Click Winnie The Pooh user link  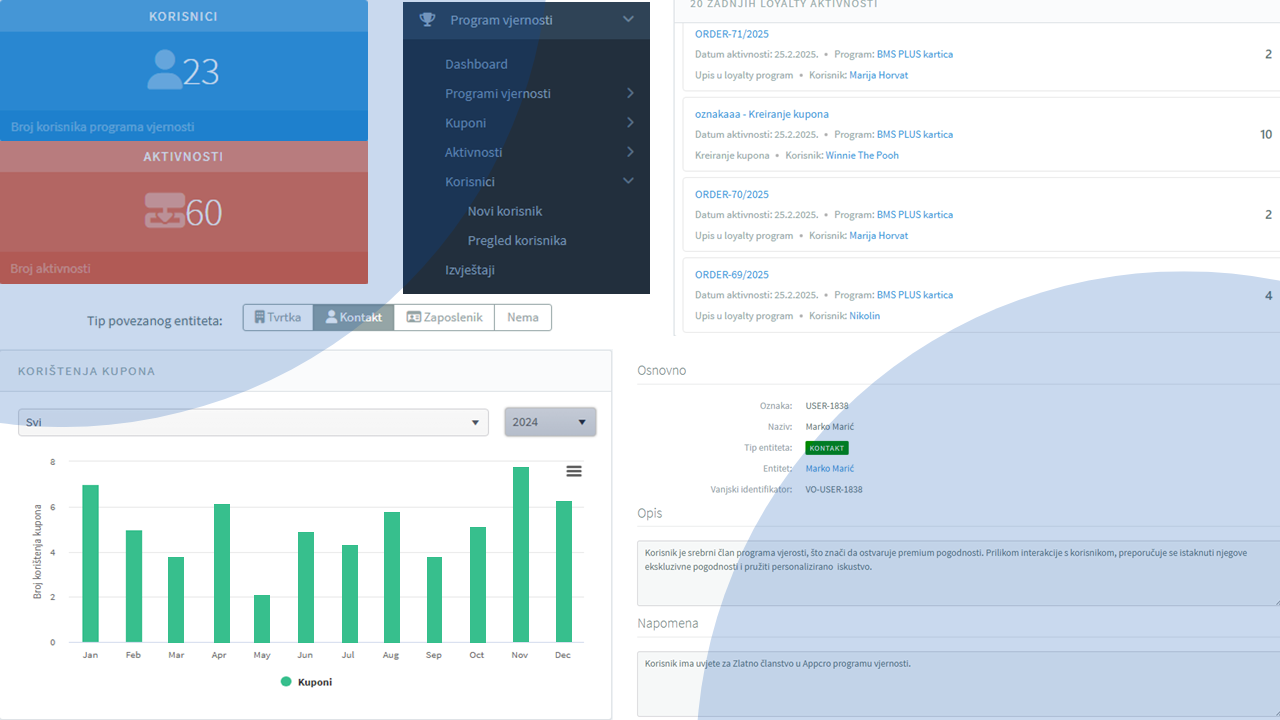point(862,156)
